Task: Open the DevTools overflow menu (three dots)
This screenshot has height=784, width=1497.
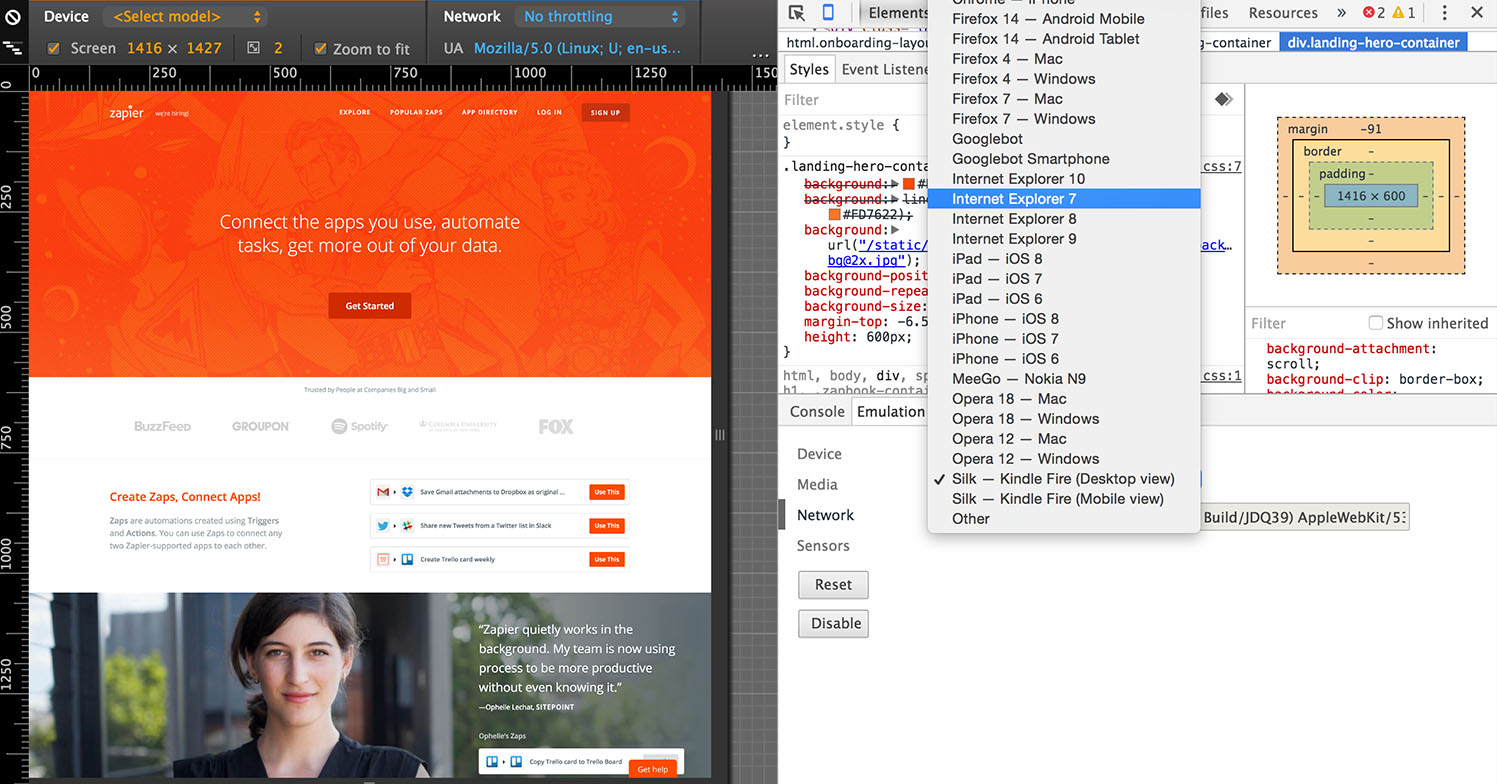Action: [x=1445, y=12]
